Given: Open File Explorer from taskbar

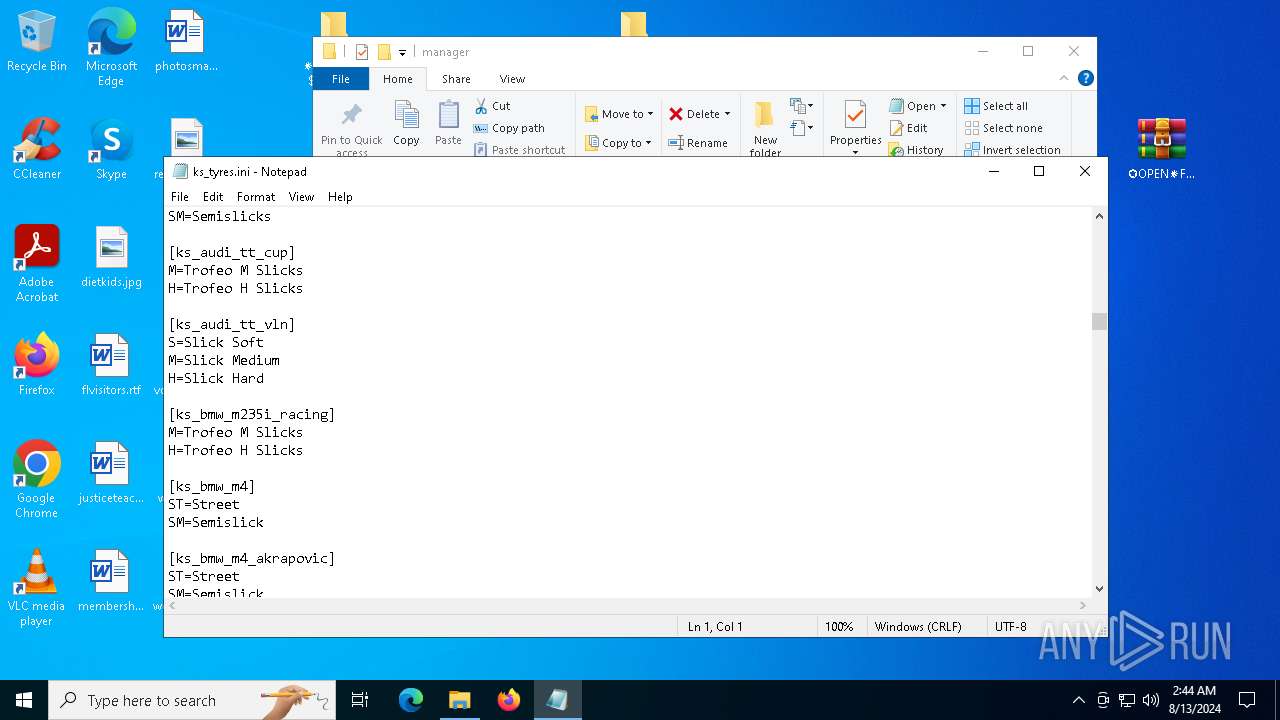Looking at the screenshot, I should [459, 700].
